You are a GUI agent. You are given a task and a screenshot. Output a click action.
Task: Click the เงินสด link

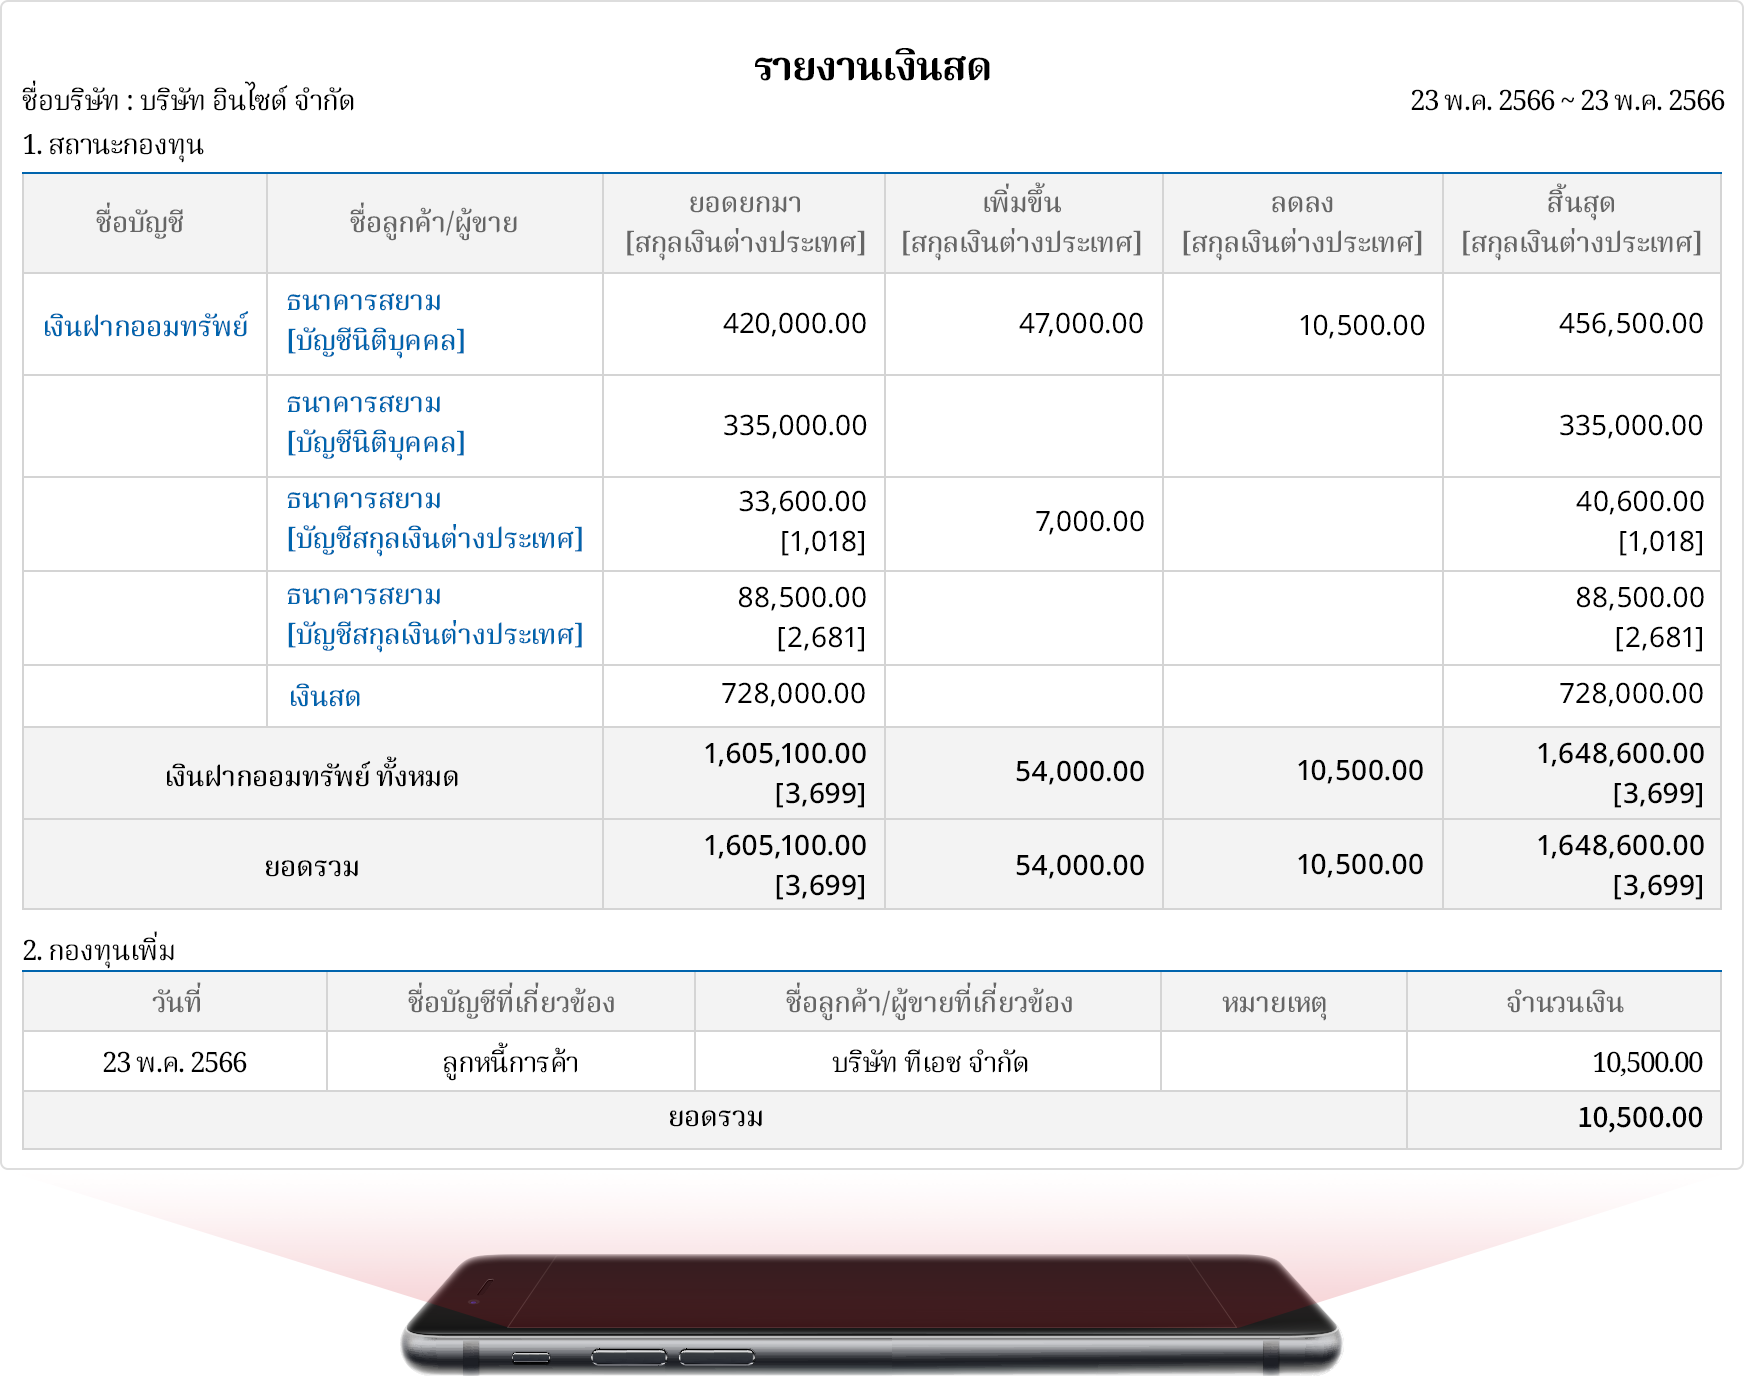tap(324, 697)
